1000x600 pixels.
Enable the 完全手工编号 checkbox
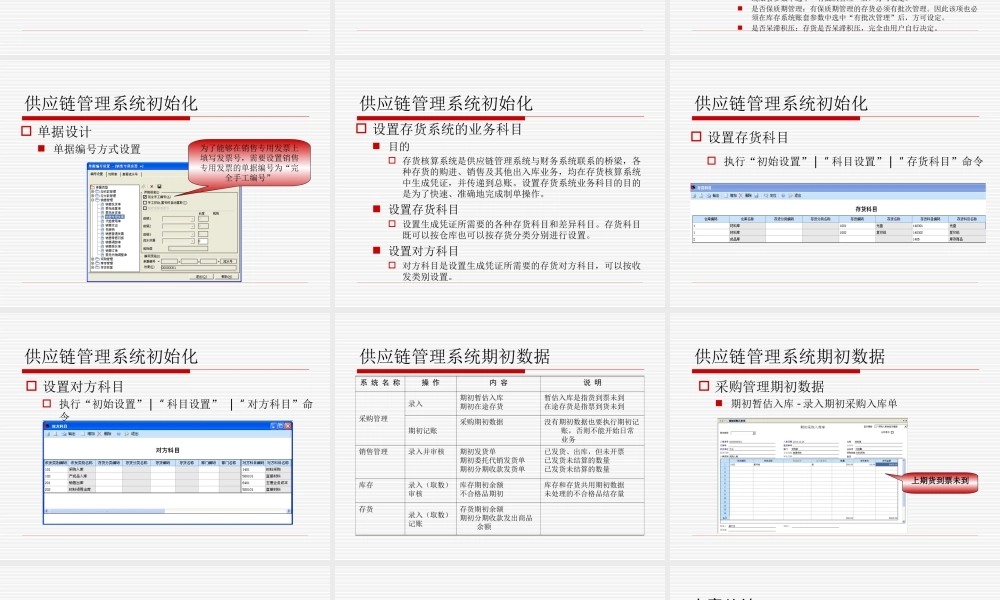tap(145, 196)
